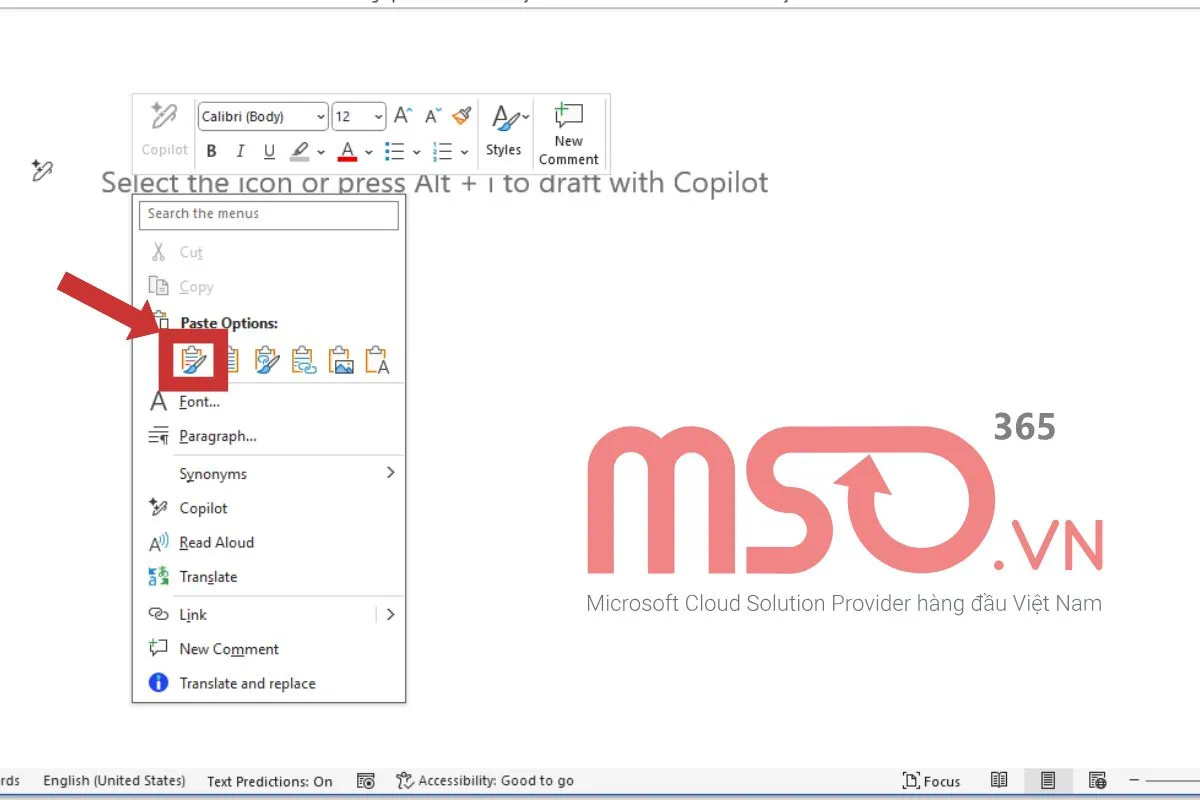
Task: Open the highlight color tool
Action: coord(300,151)
